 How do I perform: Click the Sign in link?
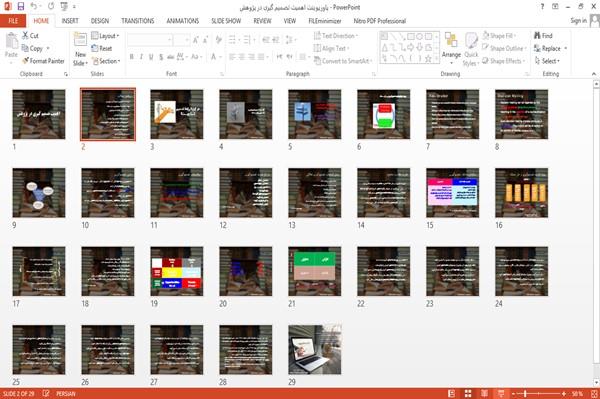[578, 21]
